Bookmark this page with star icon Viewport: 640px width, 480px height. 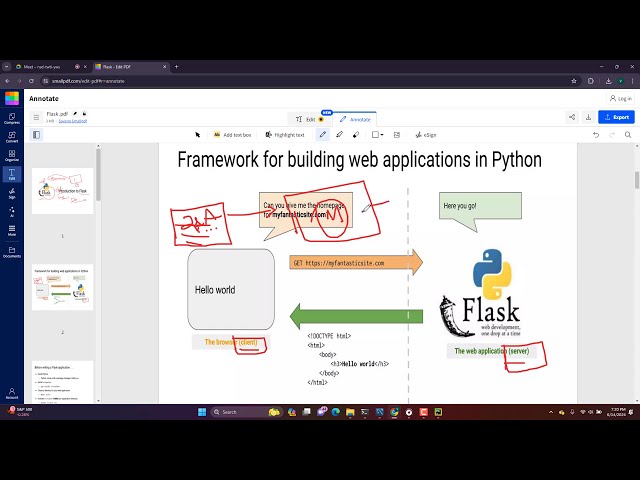(574, 81)
